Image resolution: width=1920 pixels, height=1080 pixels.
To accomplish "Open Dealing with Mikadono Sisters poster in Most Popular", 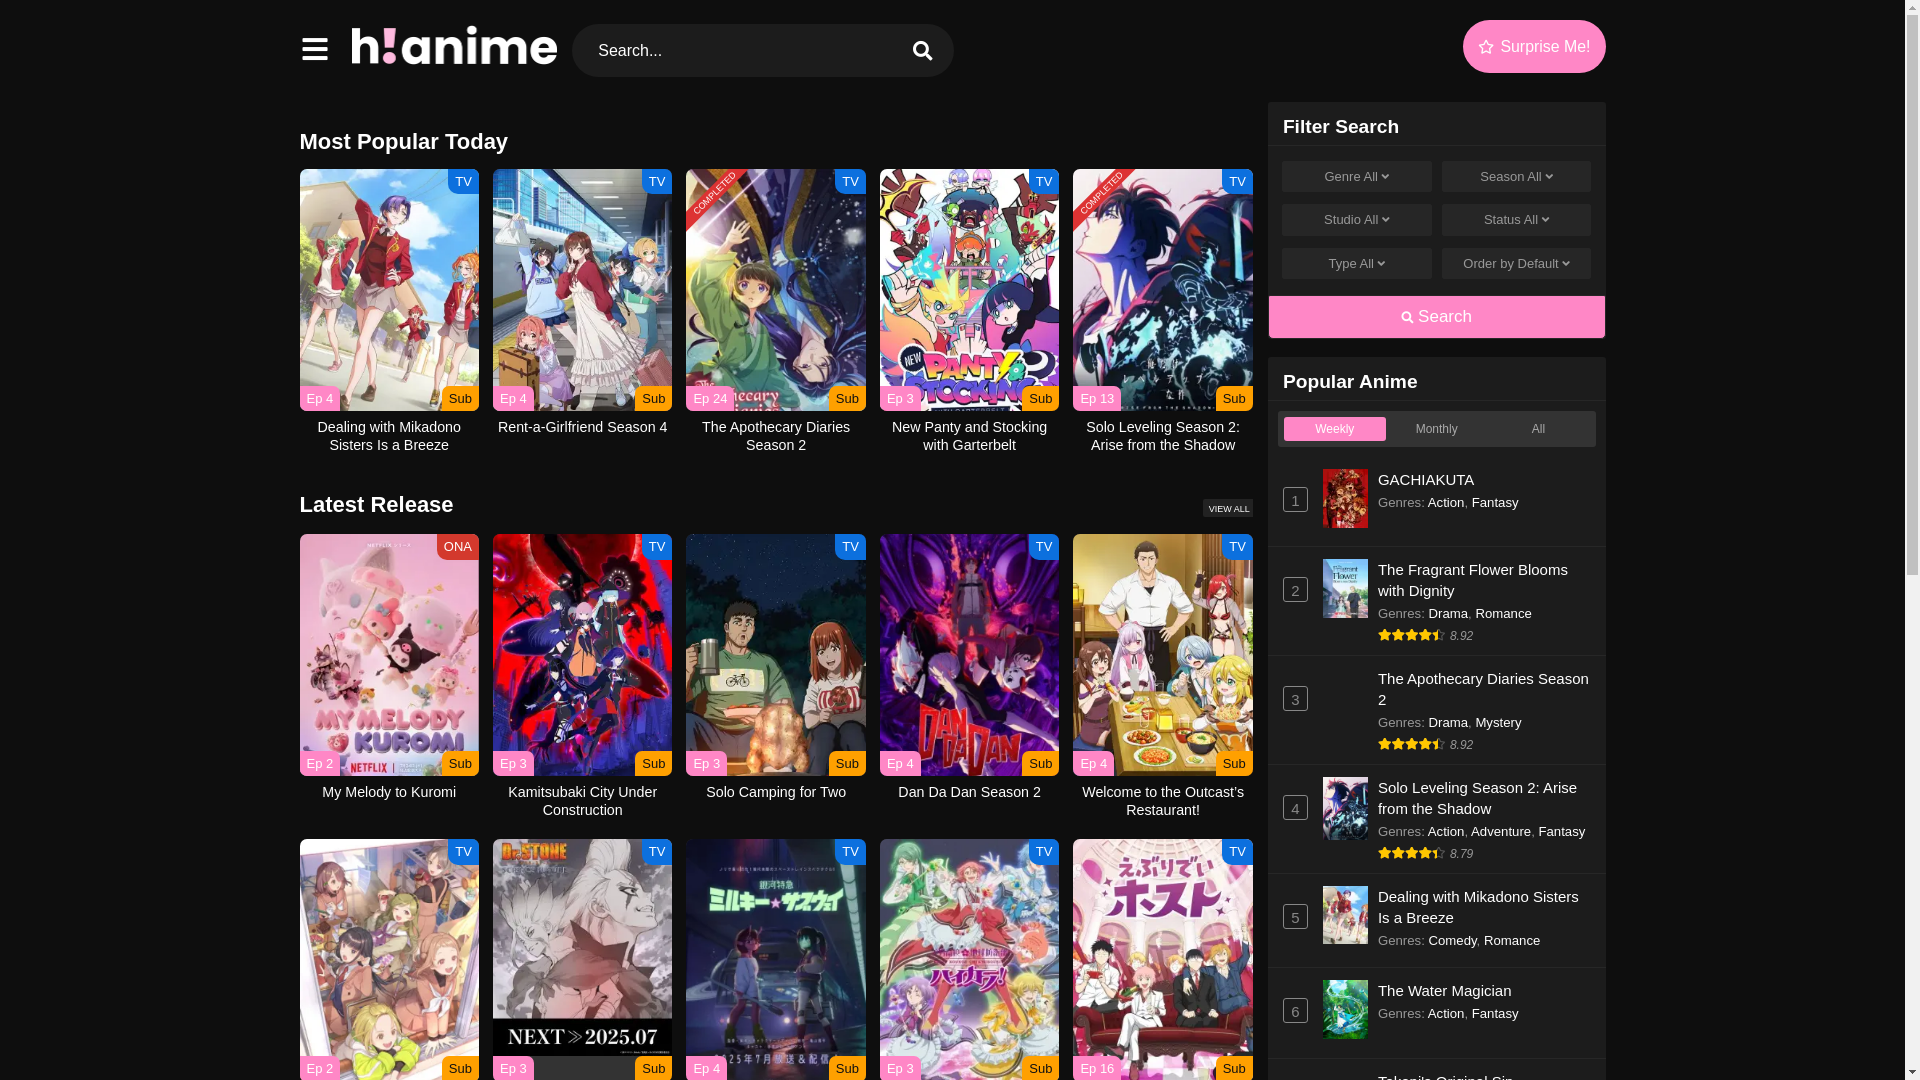I will [x=389, y=290].
